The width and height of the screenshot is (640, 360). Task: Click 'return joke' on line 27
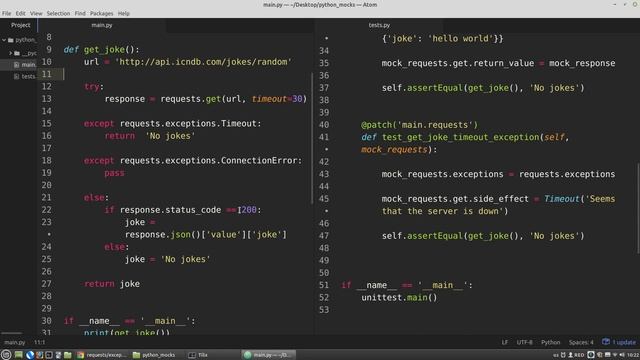[x=111, y=284]
